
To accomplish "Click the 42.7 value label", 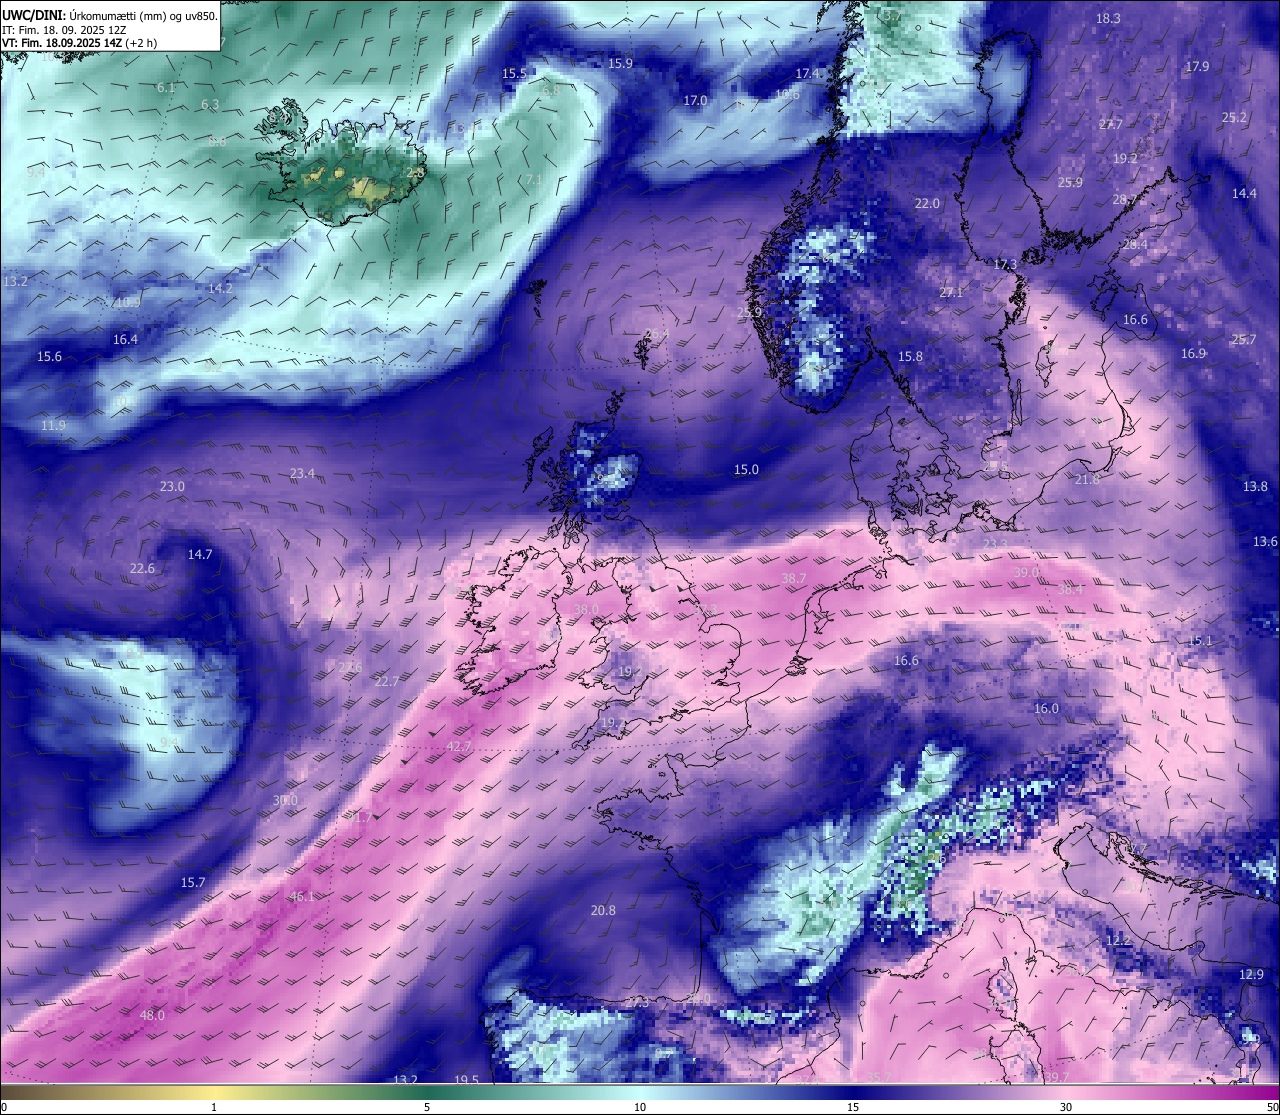I will [459, 746].
